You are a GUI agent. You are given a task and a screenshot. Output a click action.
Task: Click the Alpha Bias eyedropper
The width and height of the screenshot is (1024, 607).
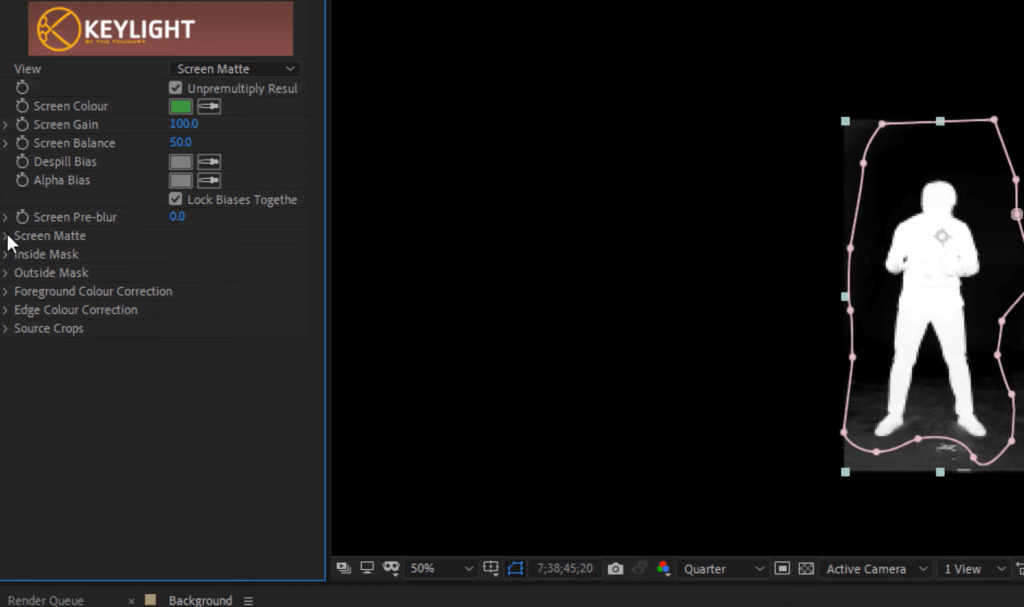pos(208,180)
